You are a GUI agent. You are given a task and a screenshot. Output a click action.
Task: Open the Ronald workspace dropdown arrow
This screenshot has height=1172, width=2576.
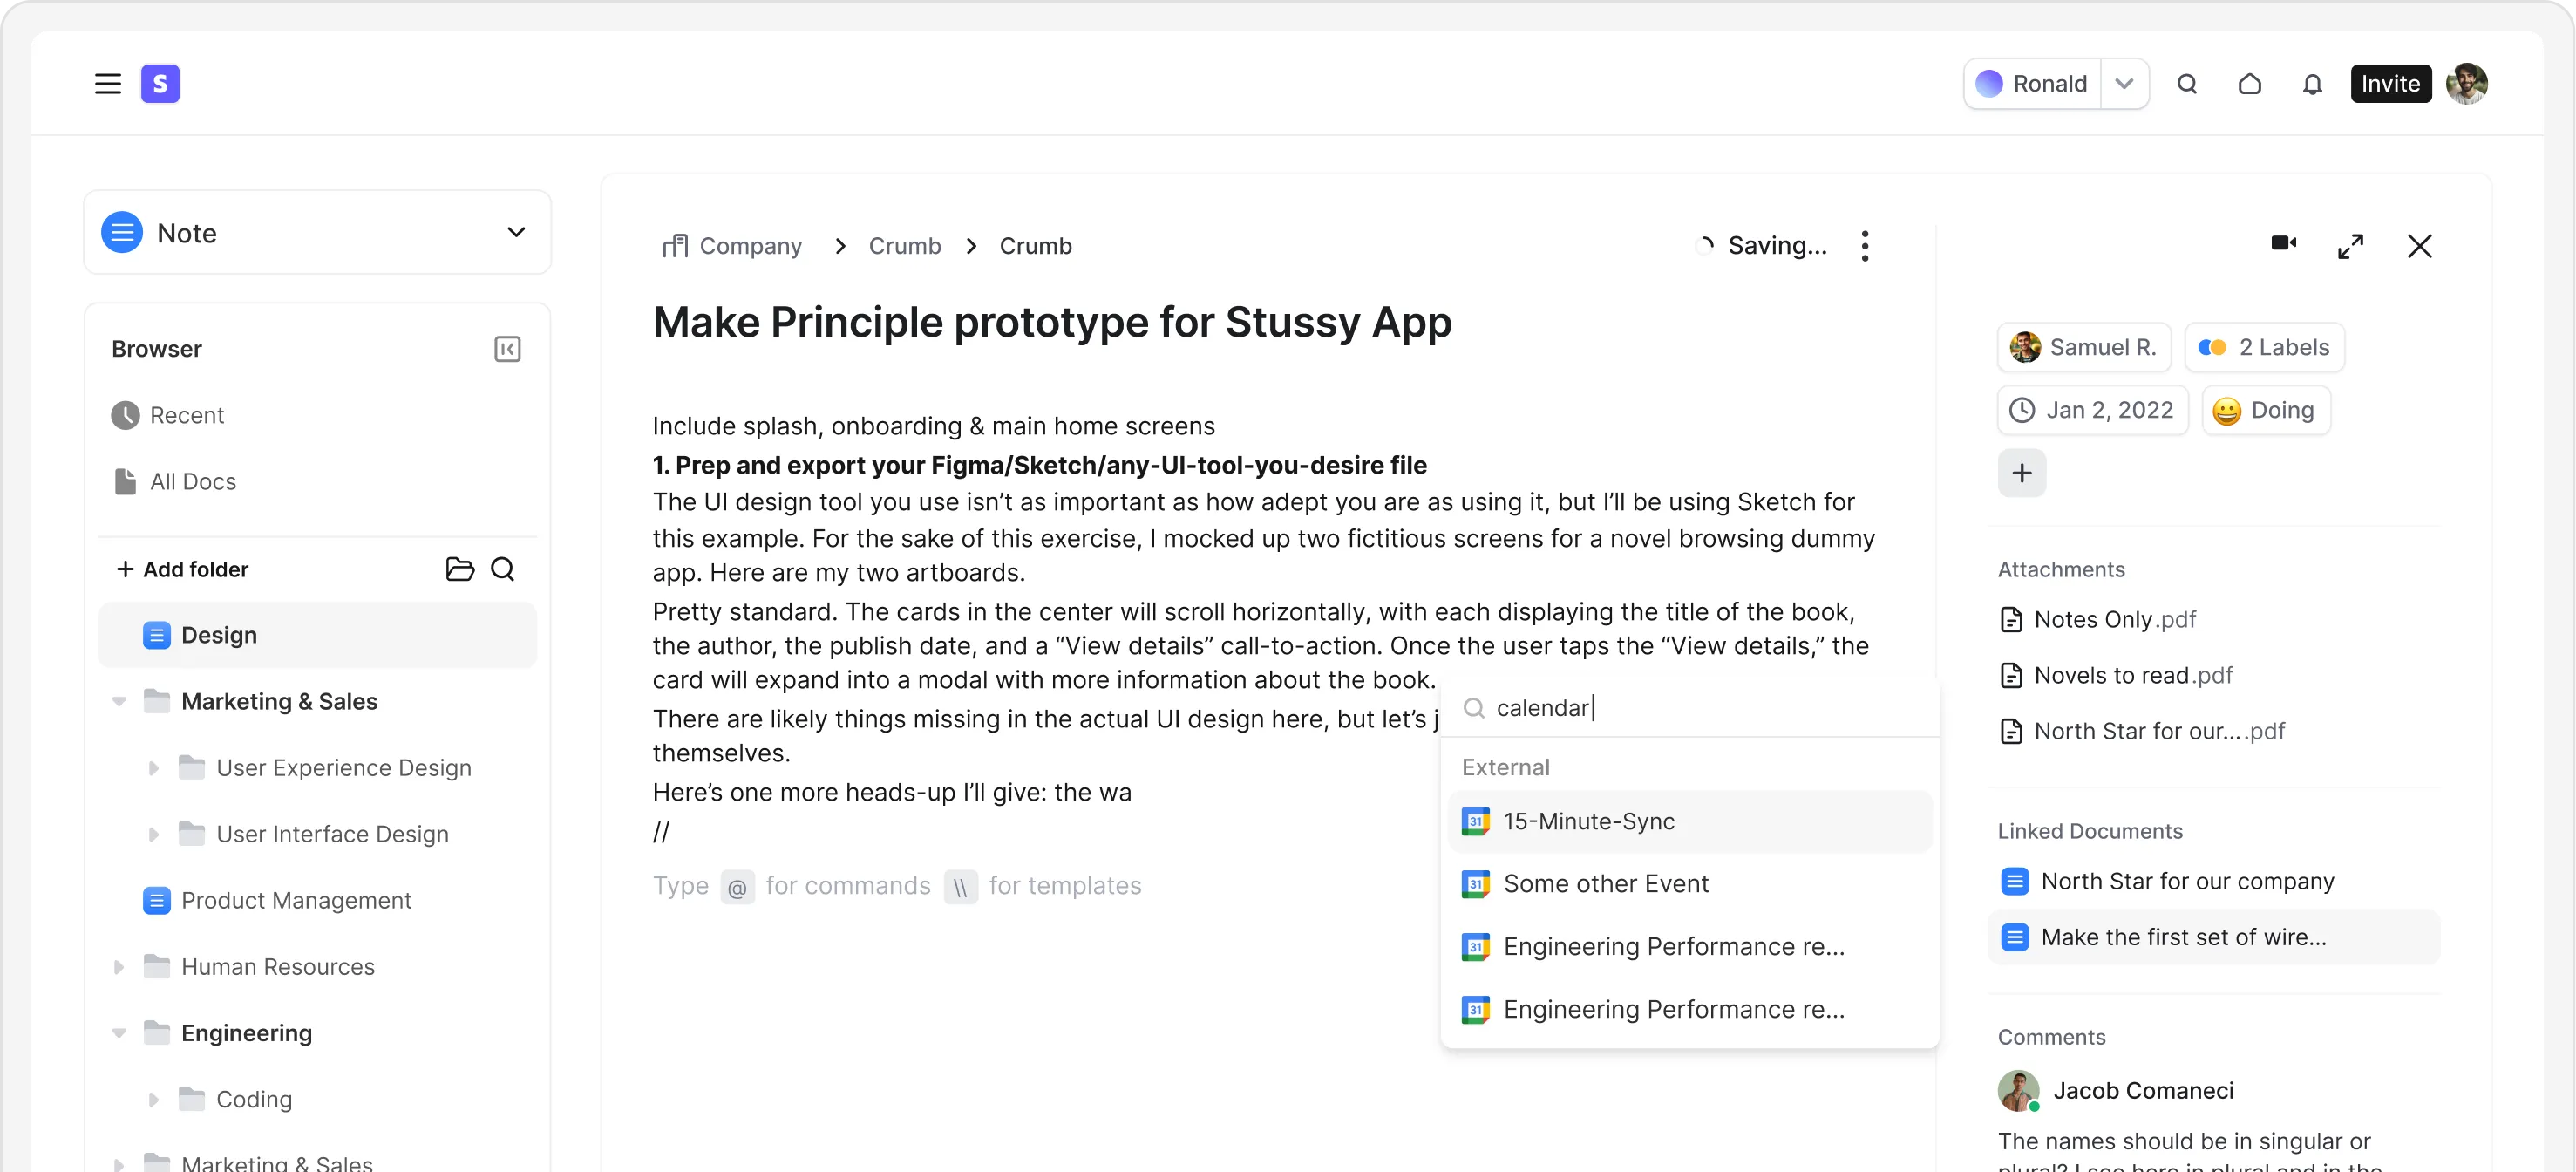pos(2124,84)
